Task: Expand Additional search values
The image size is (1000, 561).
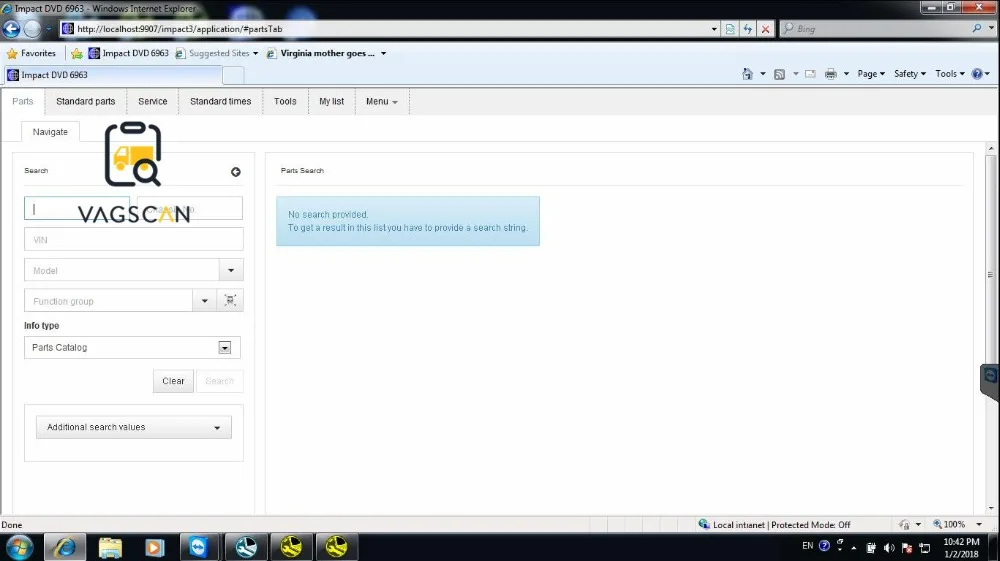Action: tap(134, 427)
